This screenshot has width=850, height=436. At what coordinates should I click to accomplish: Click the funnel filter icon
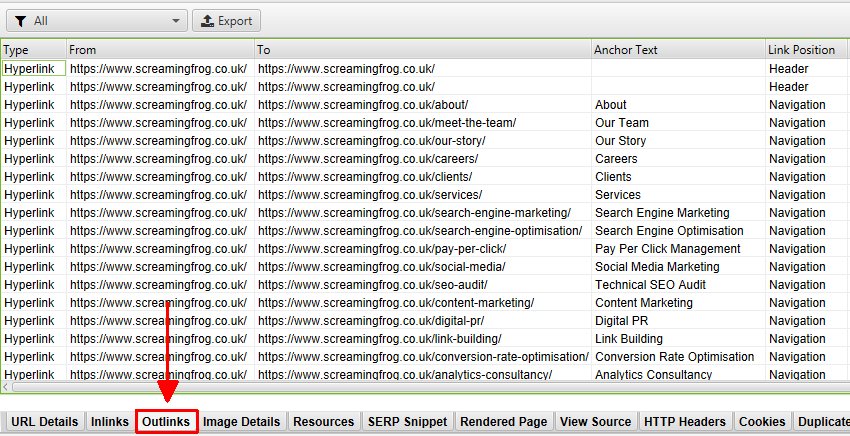tap(21, 21)
